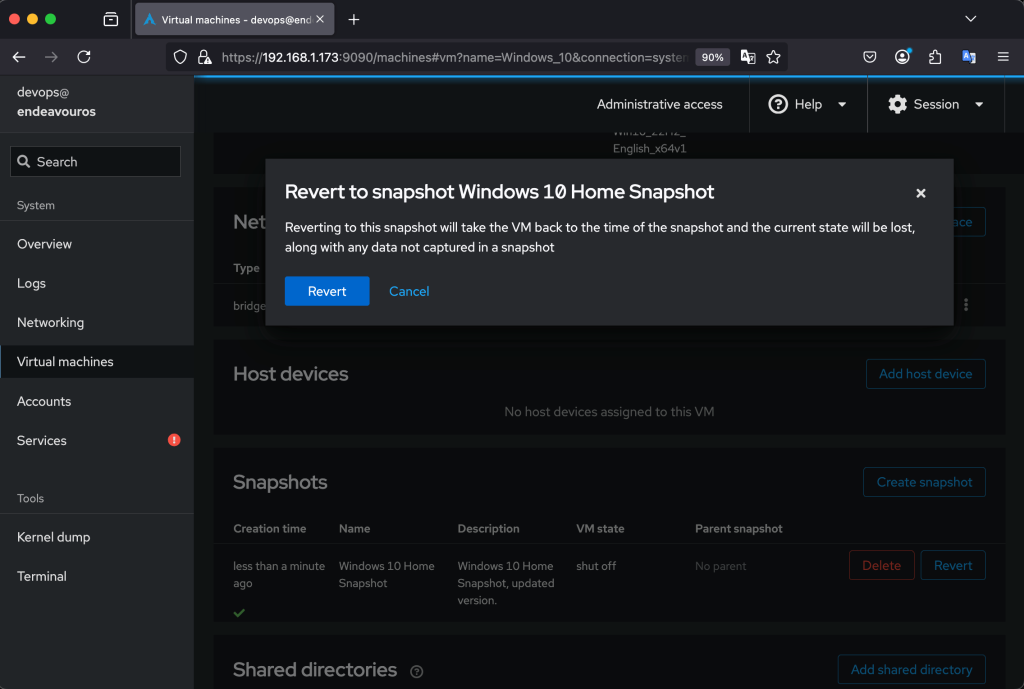Click the Description column header
The width and height of the screenshot is (1024, 689).
click(x=488, y=529)
